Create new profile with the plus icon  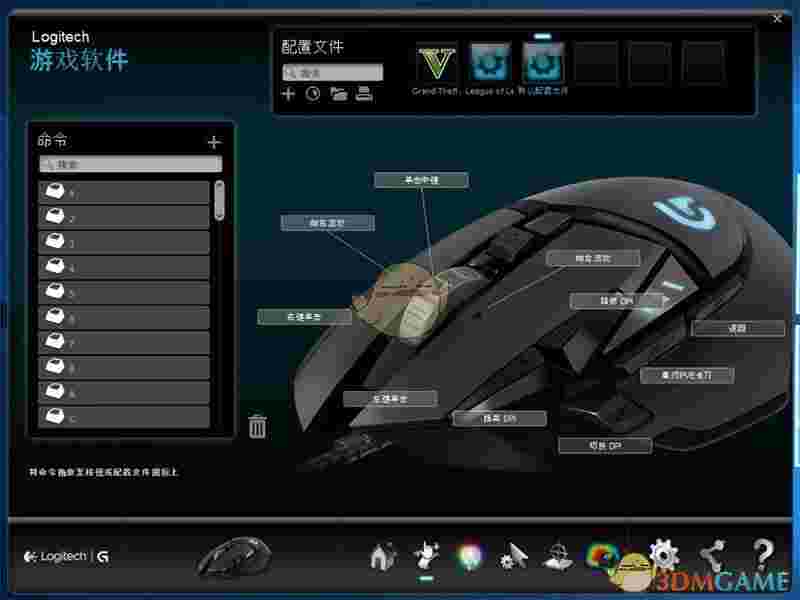(289, 94)
